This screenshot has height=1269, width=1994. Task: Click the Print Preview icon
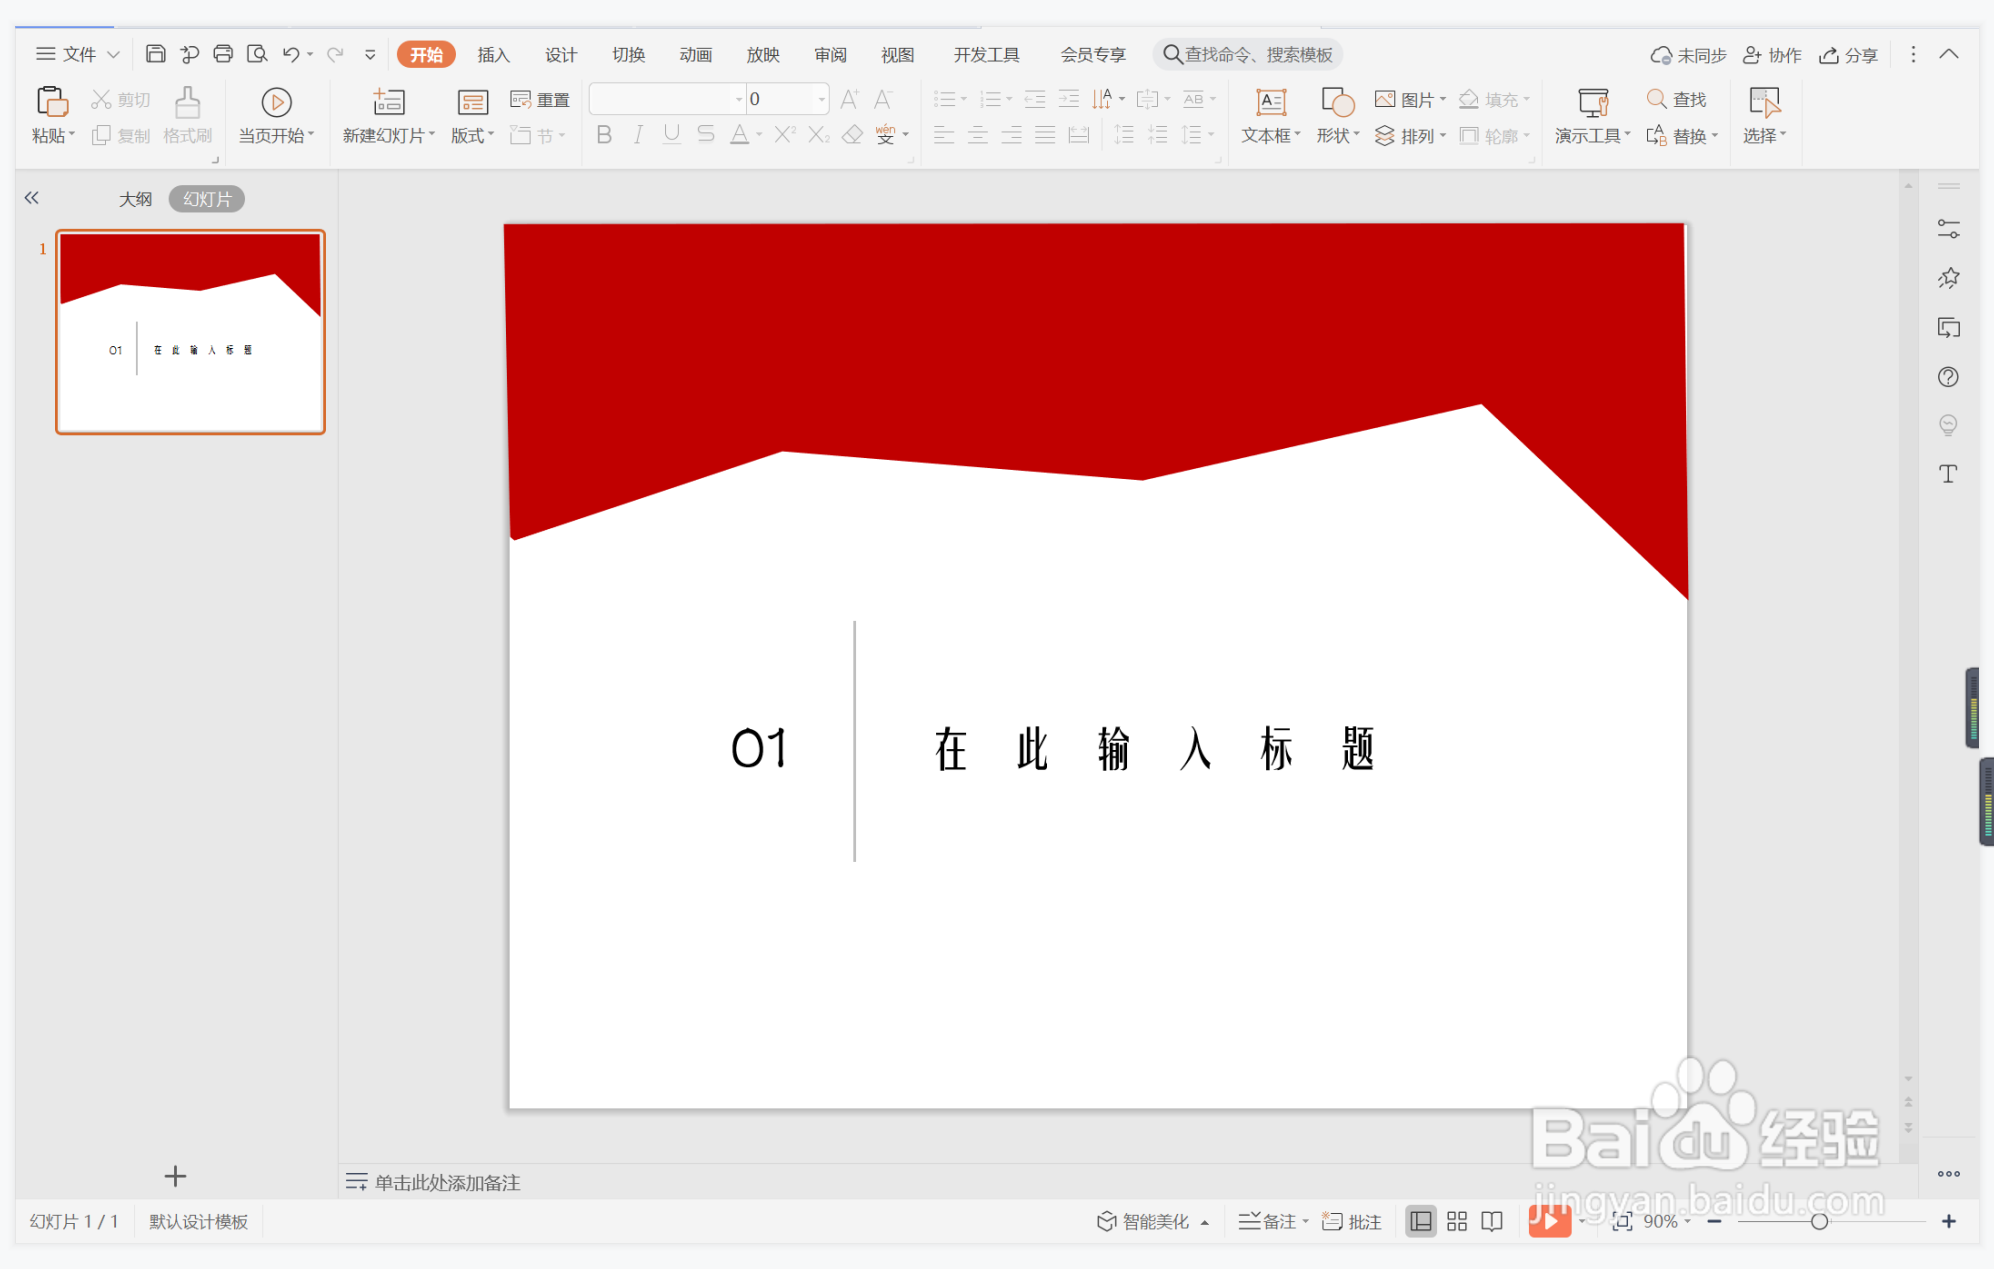click(x=257, y=54)
